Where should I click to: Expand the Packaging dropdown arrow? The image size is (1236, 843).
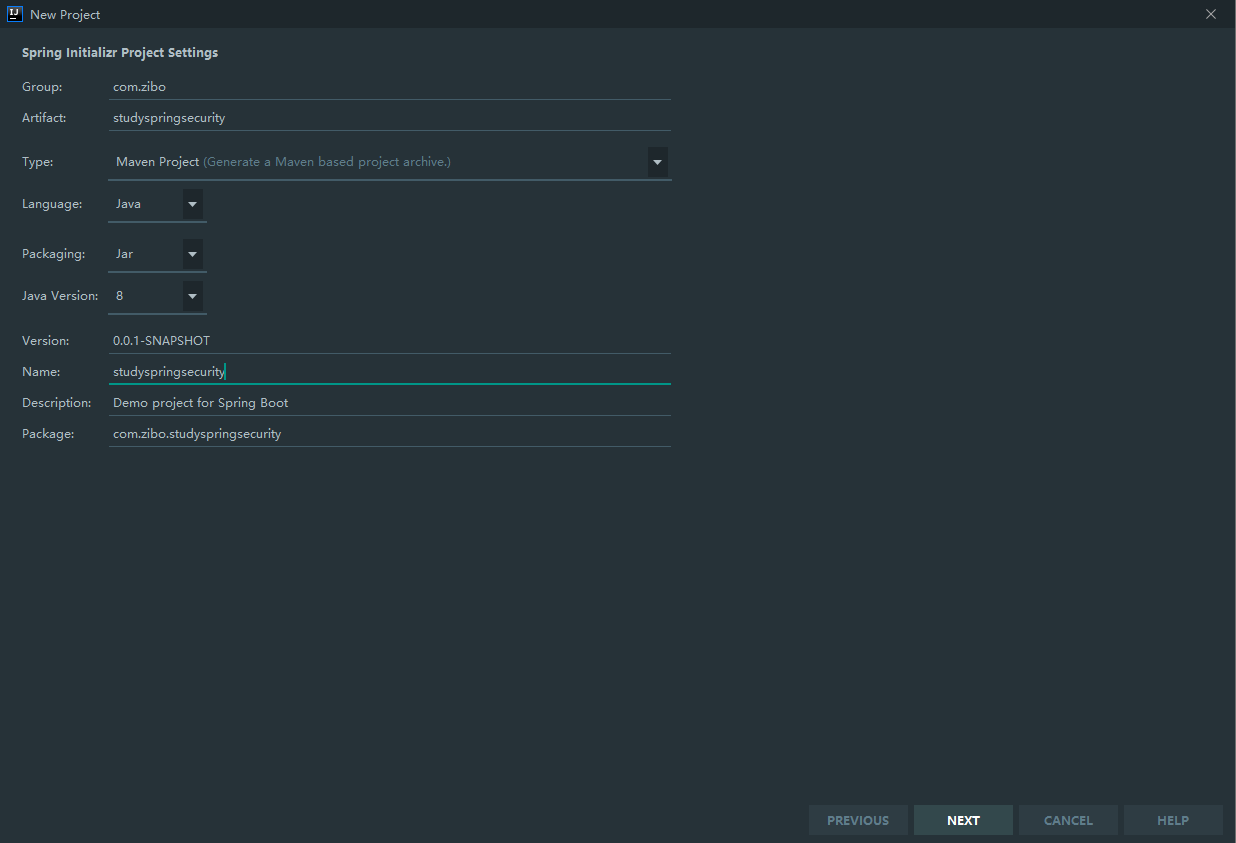click(193, 254)
